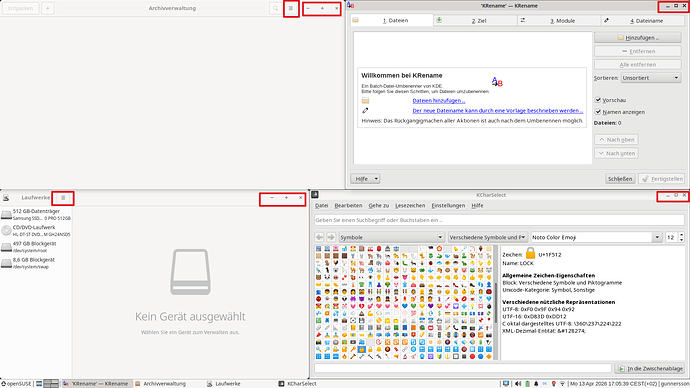Open the openSUSE start menu
690x388 pixels.
[16, 384]
